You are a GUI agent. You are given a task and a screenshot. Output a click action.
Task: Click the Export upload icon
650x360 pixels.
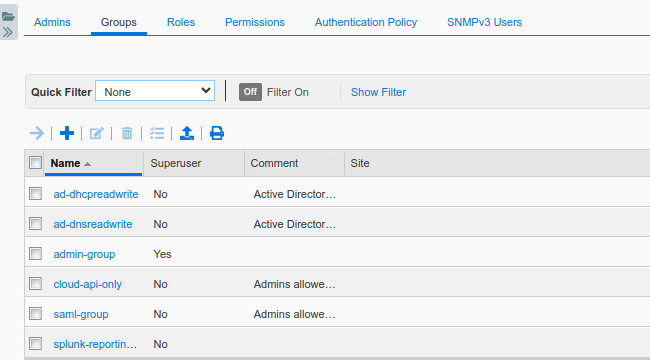click(x=187, y=134)
